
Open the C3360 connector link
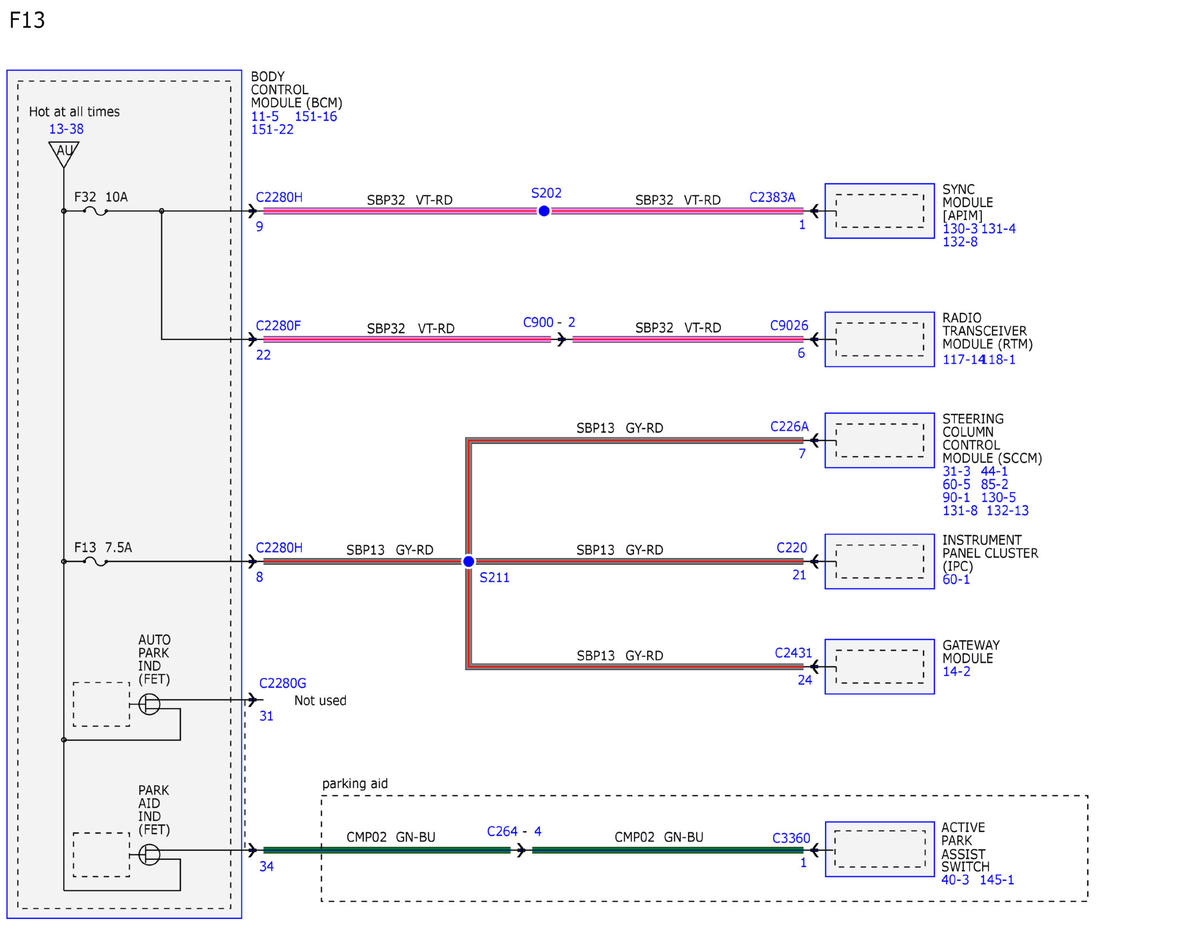[792, 838]
